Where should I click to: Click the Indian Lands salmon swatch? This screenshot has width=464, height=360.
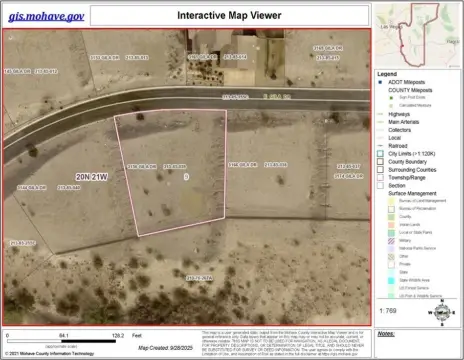click(x=391, y=225)
